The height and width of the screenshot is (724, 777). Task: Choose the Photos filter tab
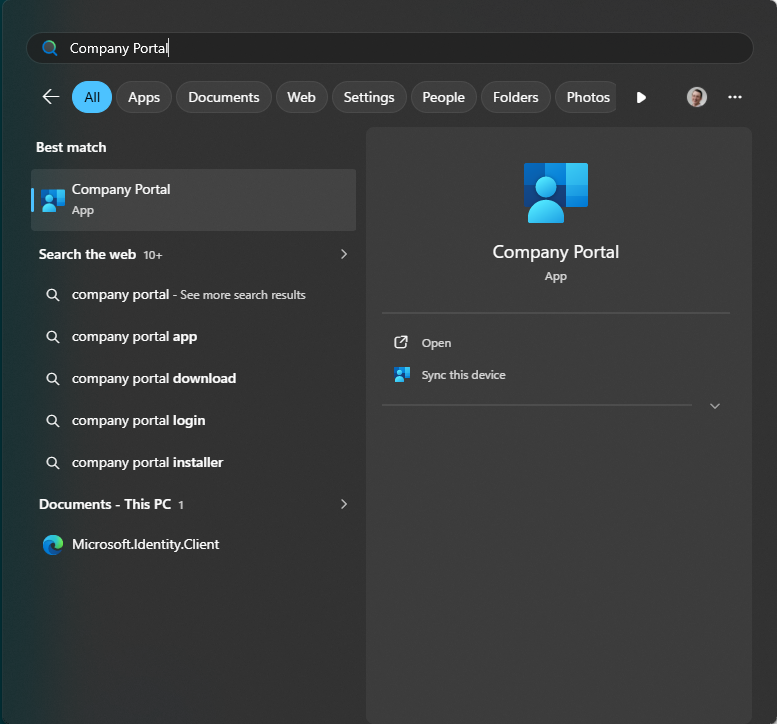tap(588, 97)
